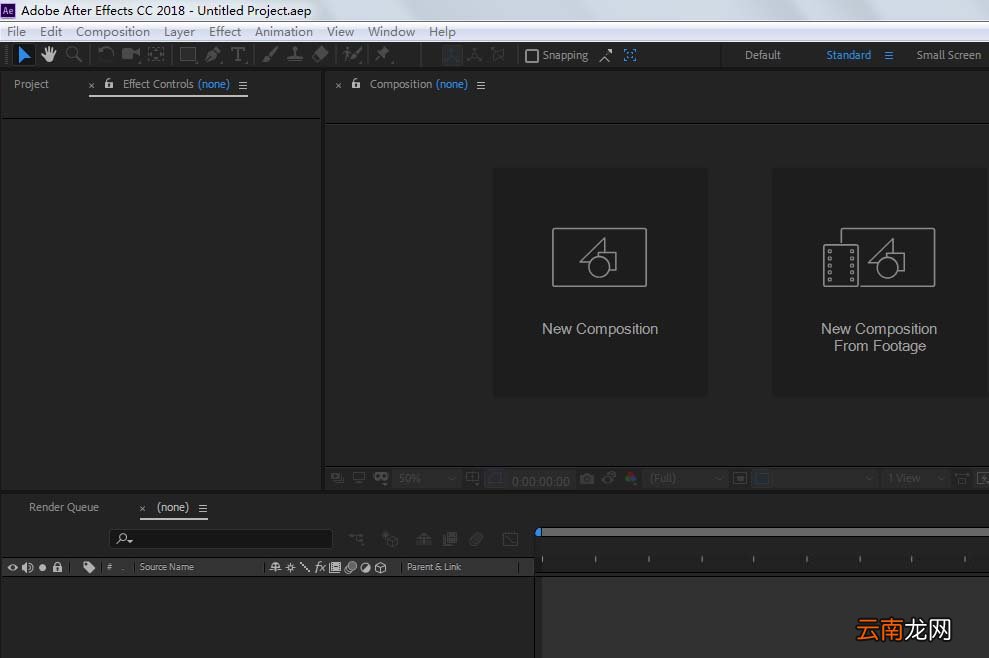Open the Composition menu
Screen dimensions: 989x658
(113, 32)
